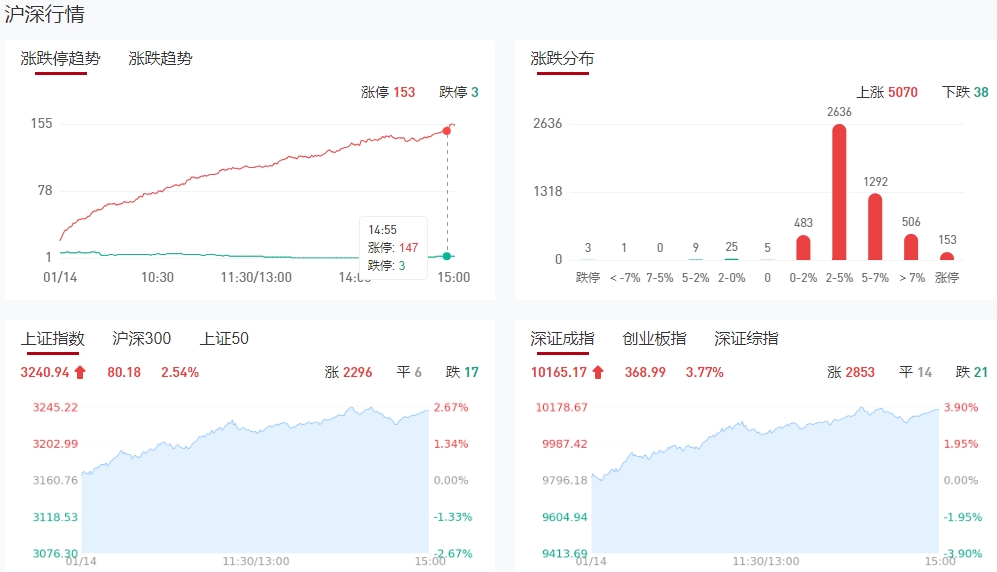The height and width of the screenshot is (572, 997).
Task: Click the red up arrow beside 10165.17
Action: point(598,372)
